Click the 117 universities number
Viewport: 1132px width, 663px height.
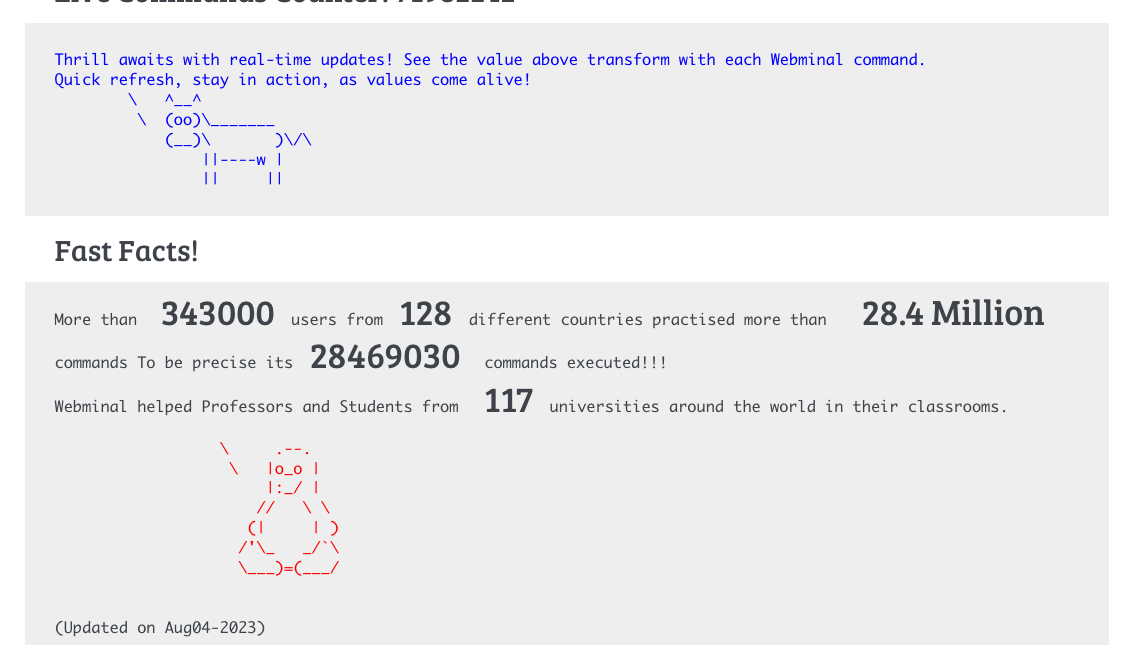pos(508,402)
